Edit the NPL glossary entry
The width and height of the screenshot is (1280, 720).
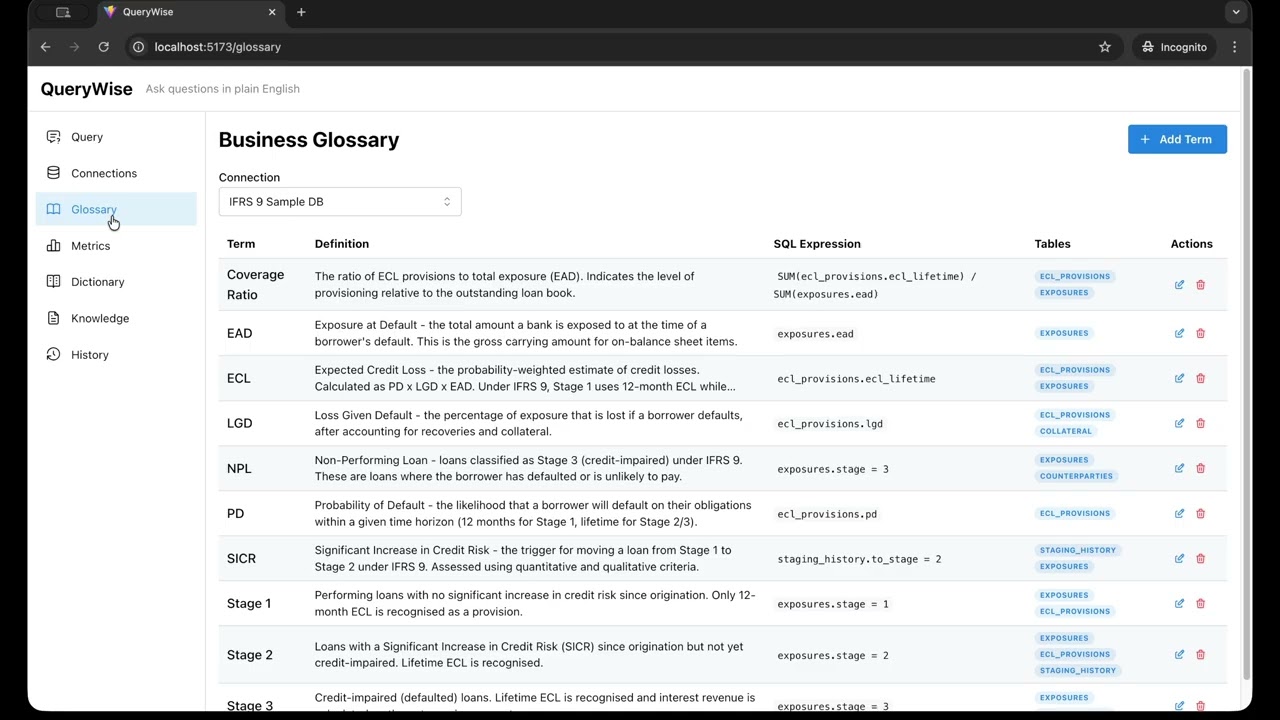tap(1179, 468)
